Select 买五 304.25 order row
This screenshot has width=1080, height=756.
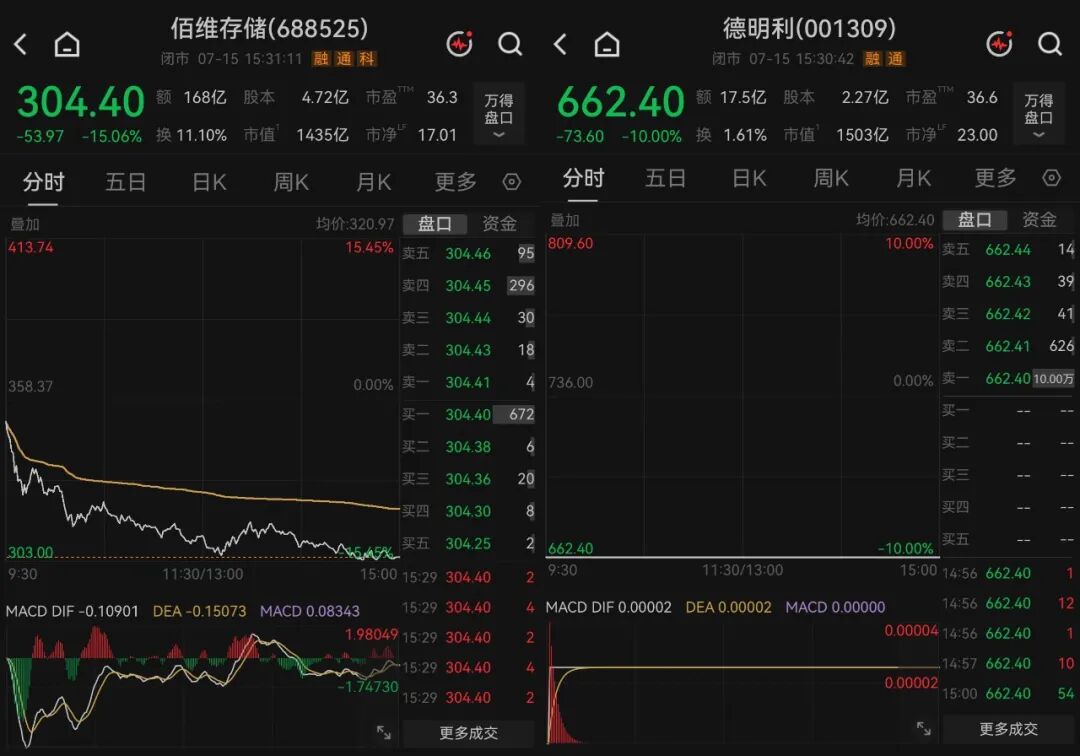coord(468,543)
